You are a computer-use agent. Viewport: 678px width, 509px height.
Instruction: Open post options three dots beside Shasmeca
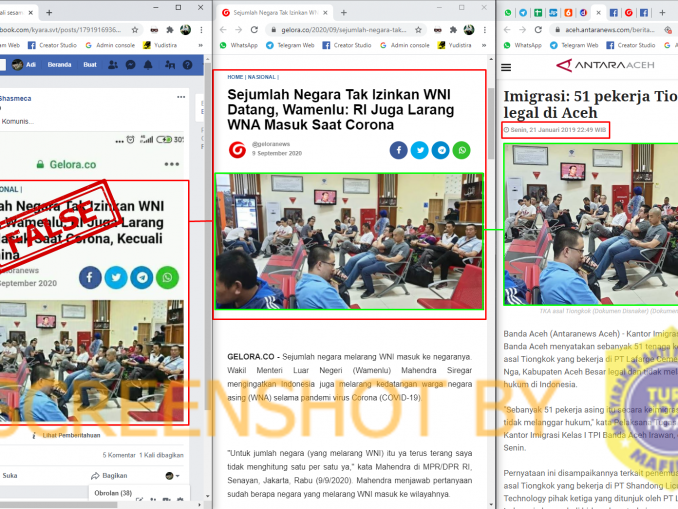[181, 97]
